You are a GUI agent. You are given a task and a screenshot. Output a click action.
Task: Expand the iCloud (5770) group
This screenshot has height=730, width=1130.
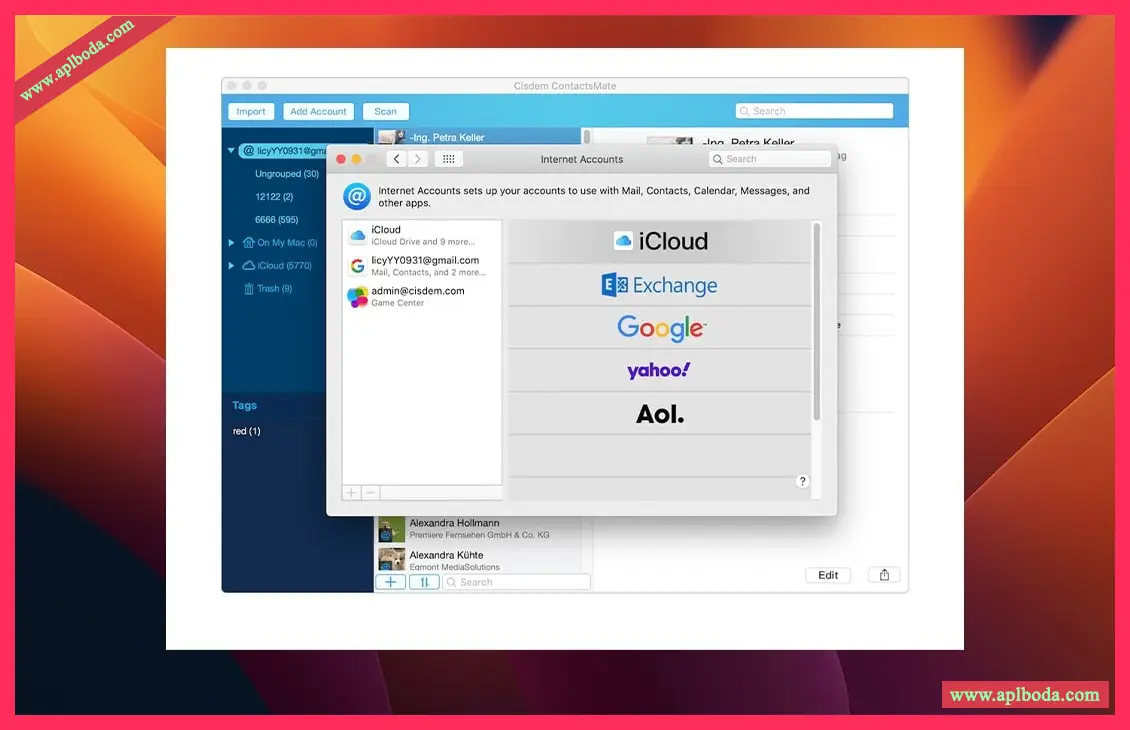click(231, 266)
